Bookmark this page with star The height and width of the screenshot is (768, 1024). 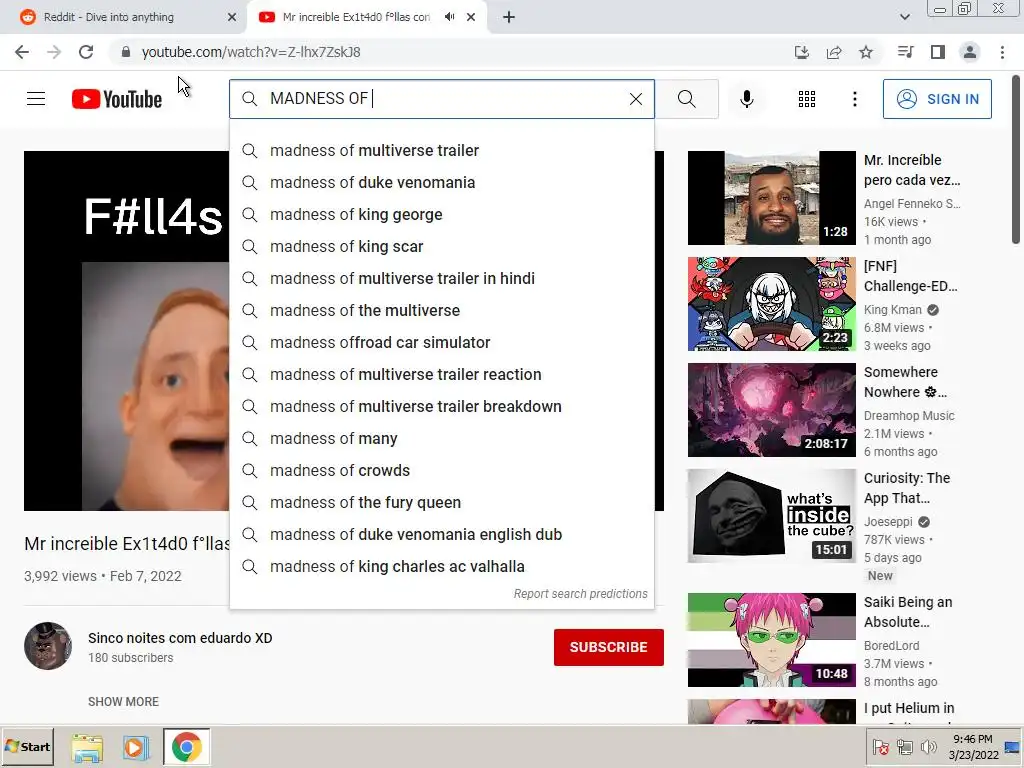click(866, 52)
